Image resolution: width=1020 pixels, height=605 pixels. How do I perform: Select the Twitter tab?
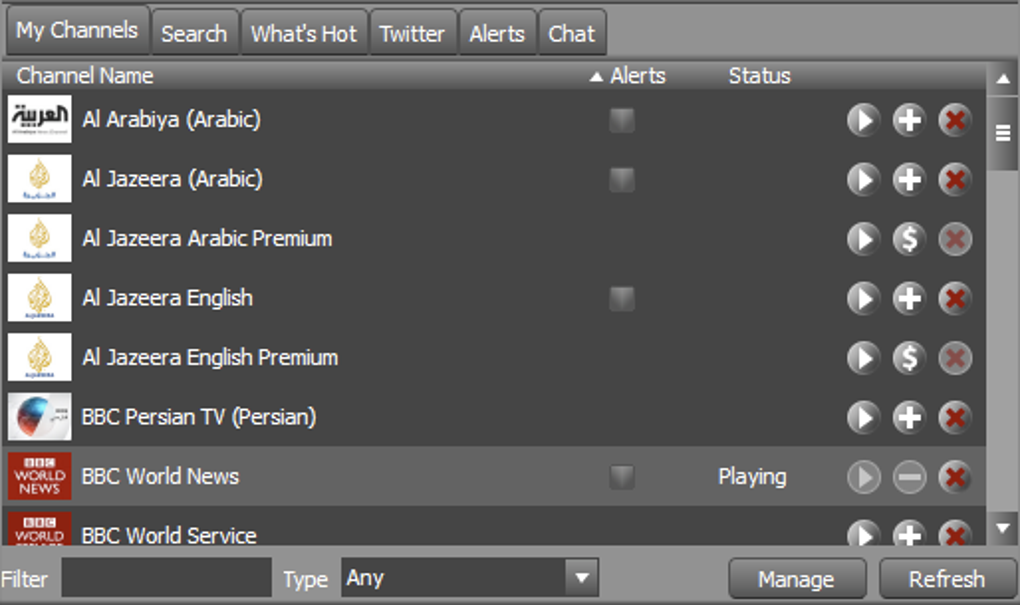click(x=412, y=33)
